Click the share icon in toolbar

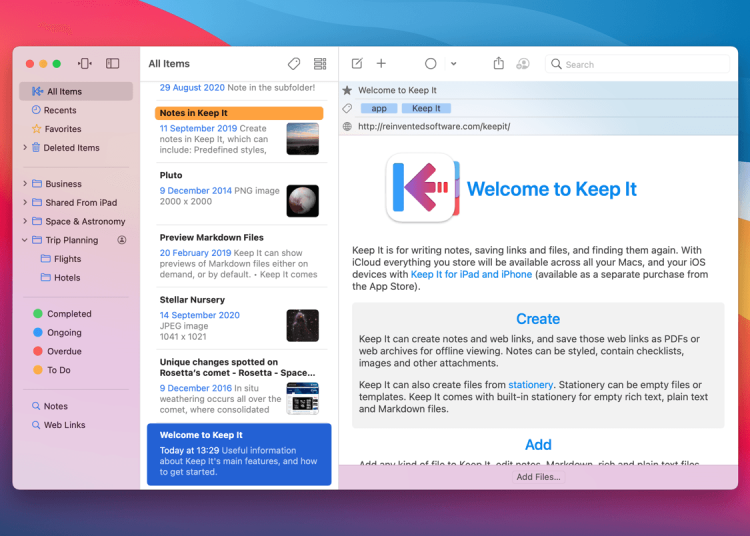(x=499, y=64)
